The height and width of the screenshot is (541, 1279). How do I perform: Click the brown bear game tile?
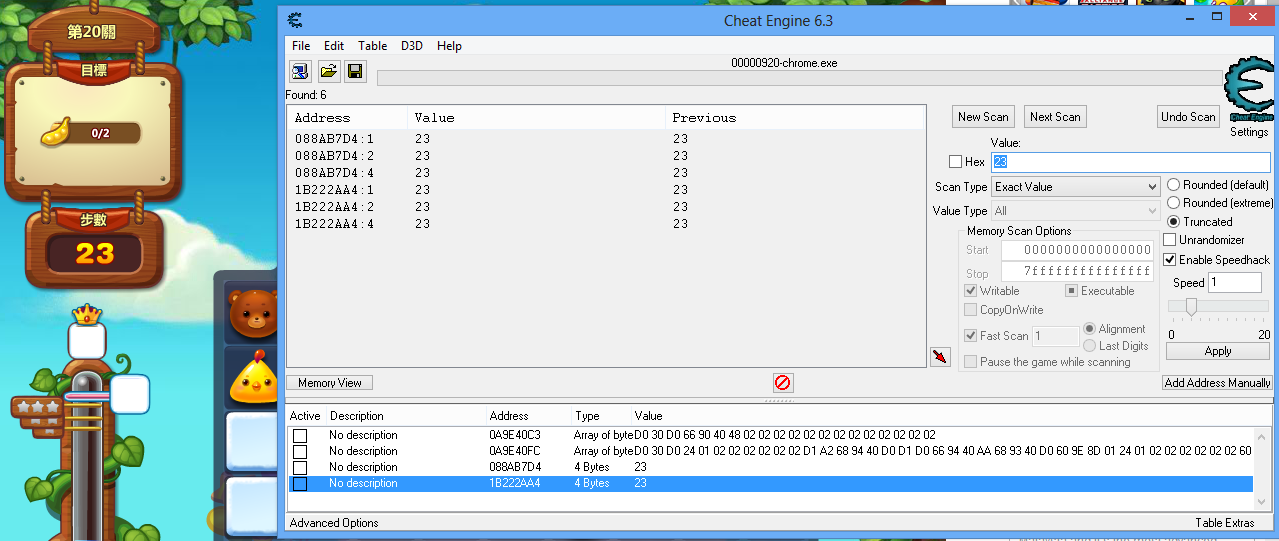(x=252, y=310)
